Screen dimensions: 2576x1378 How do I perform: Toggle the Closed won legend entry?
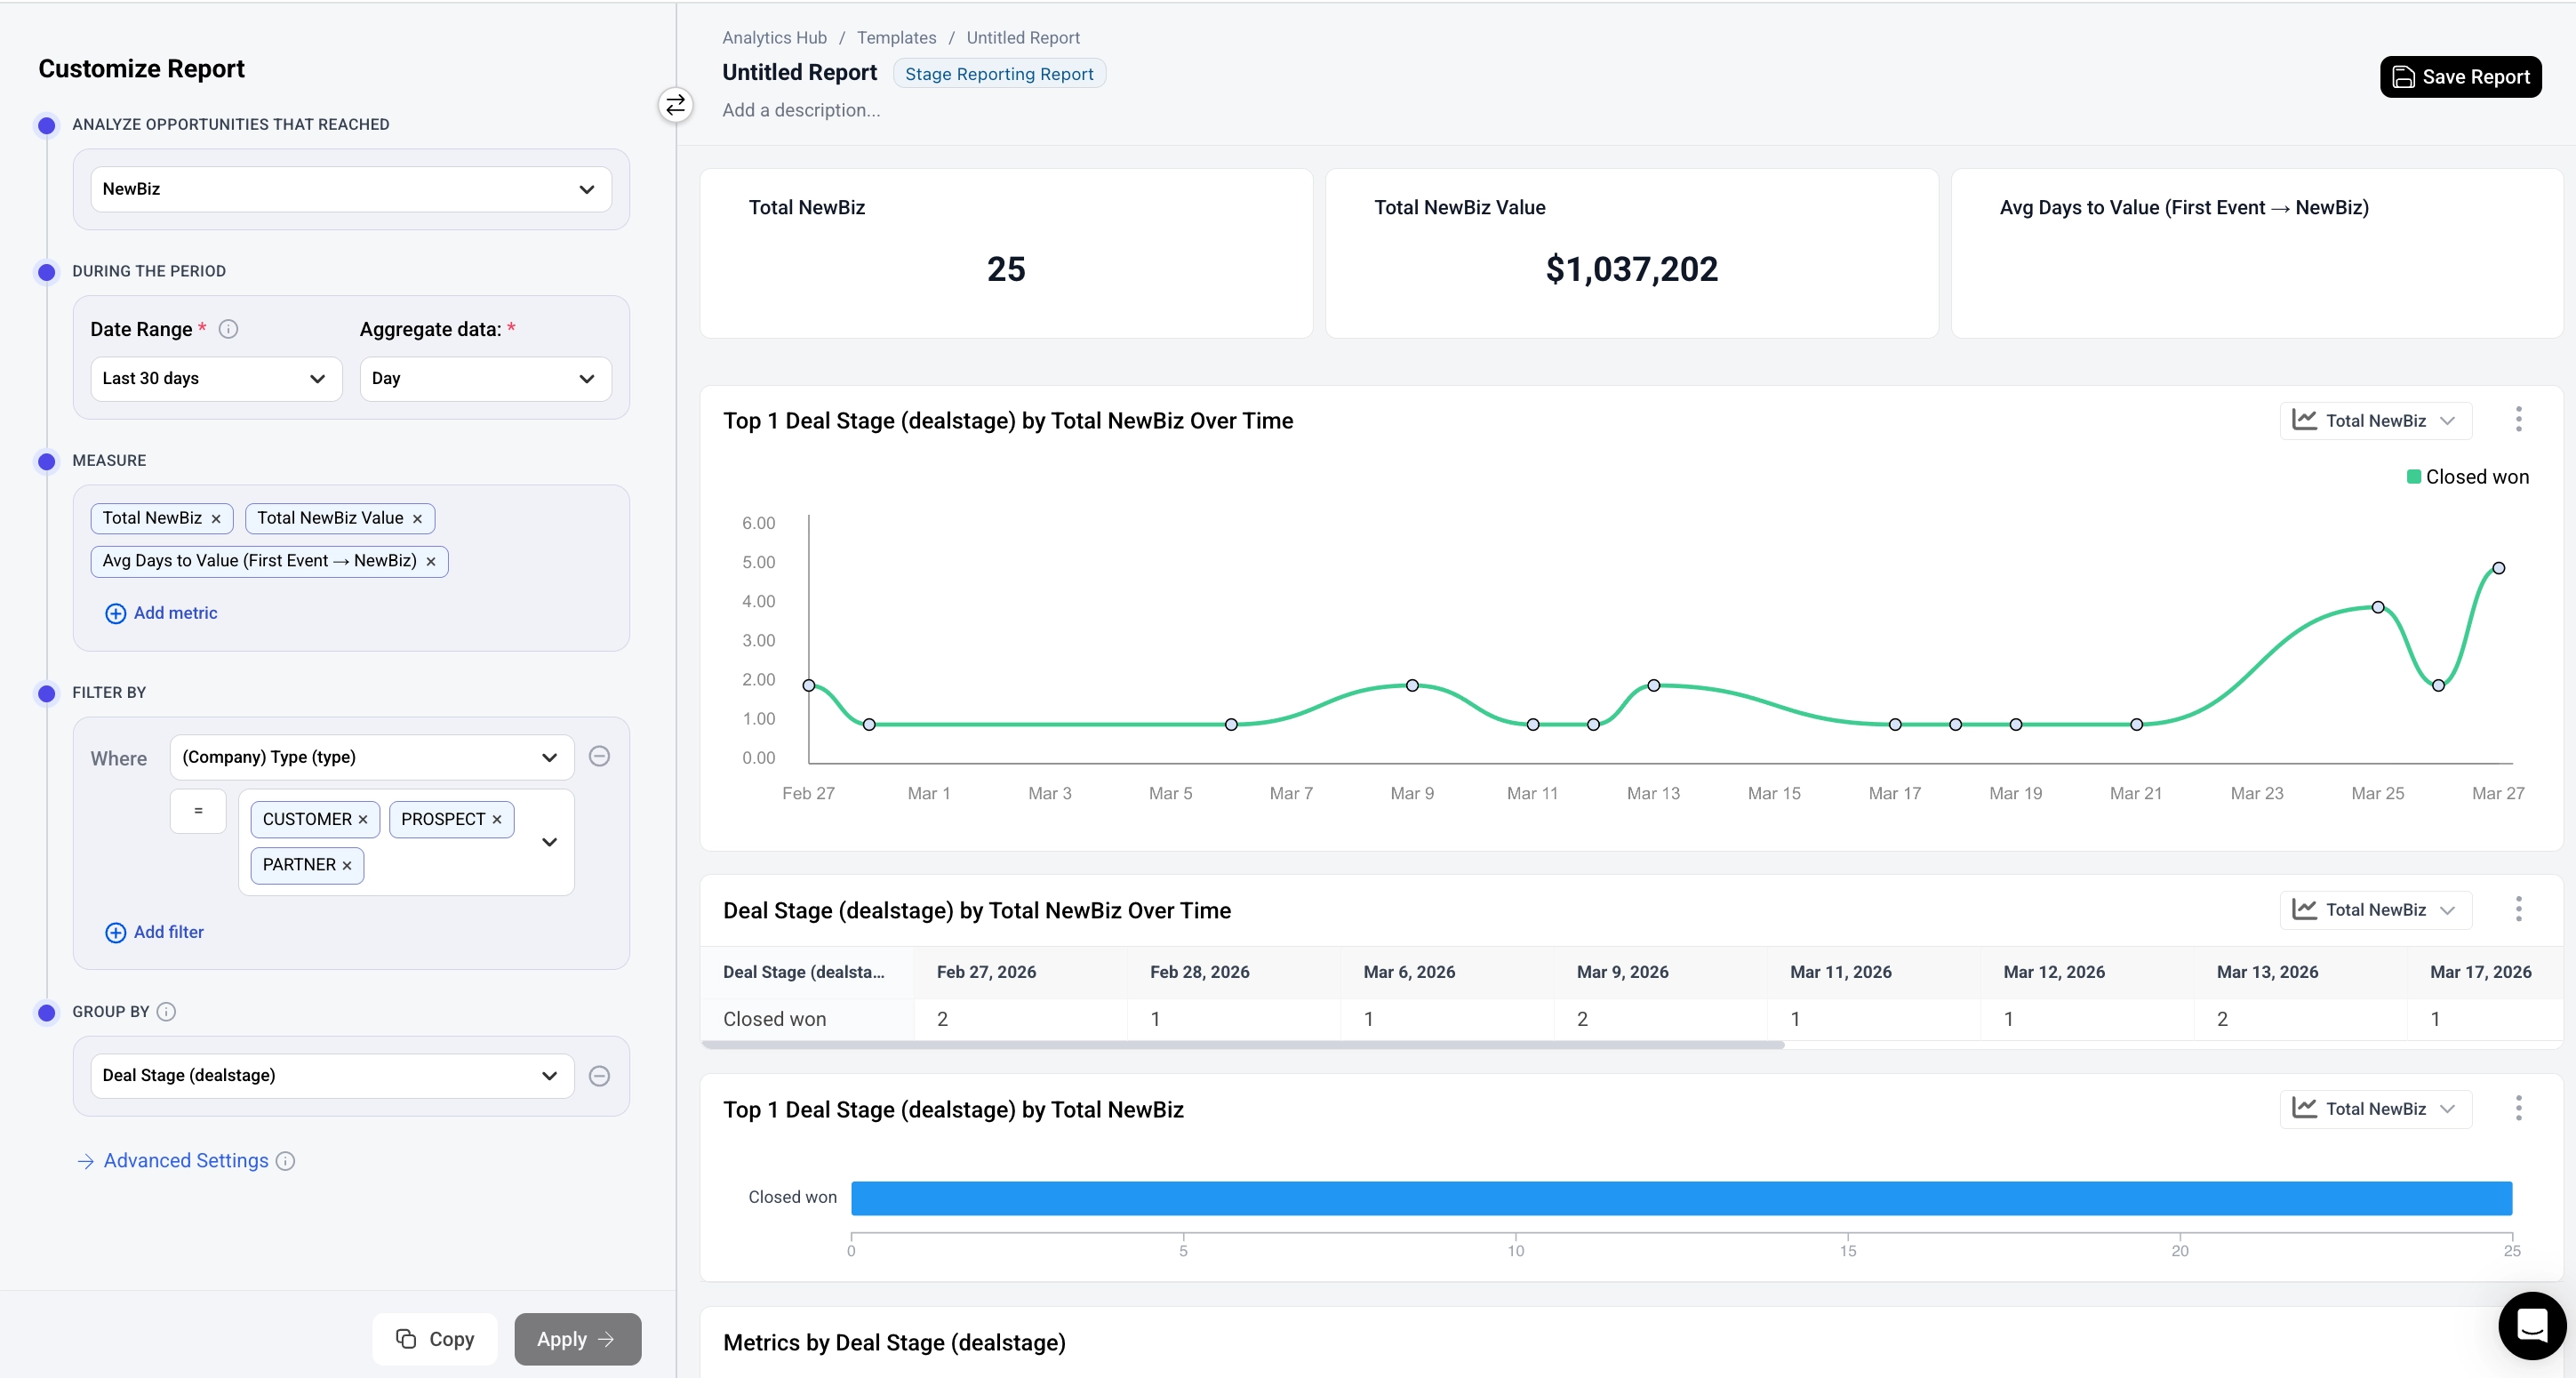click(2467, 477)
